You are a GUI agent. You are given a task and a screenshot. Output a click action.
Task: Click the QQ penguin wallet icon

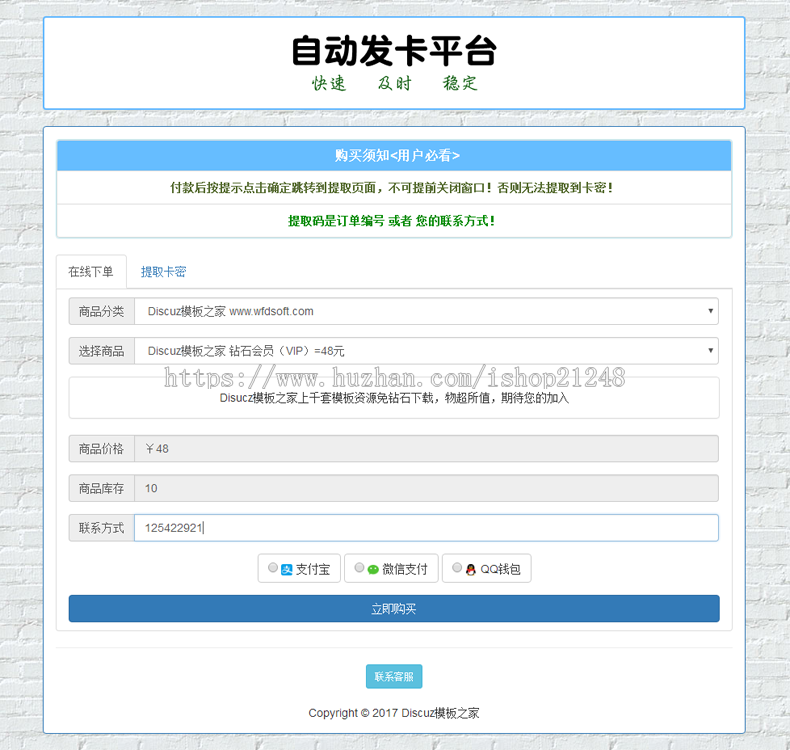click(471, 570)
